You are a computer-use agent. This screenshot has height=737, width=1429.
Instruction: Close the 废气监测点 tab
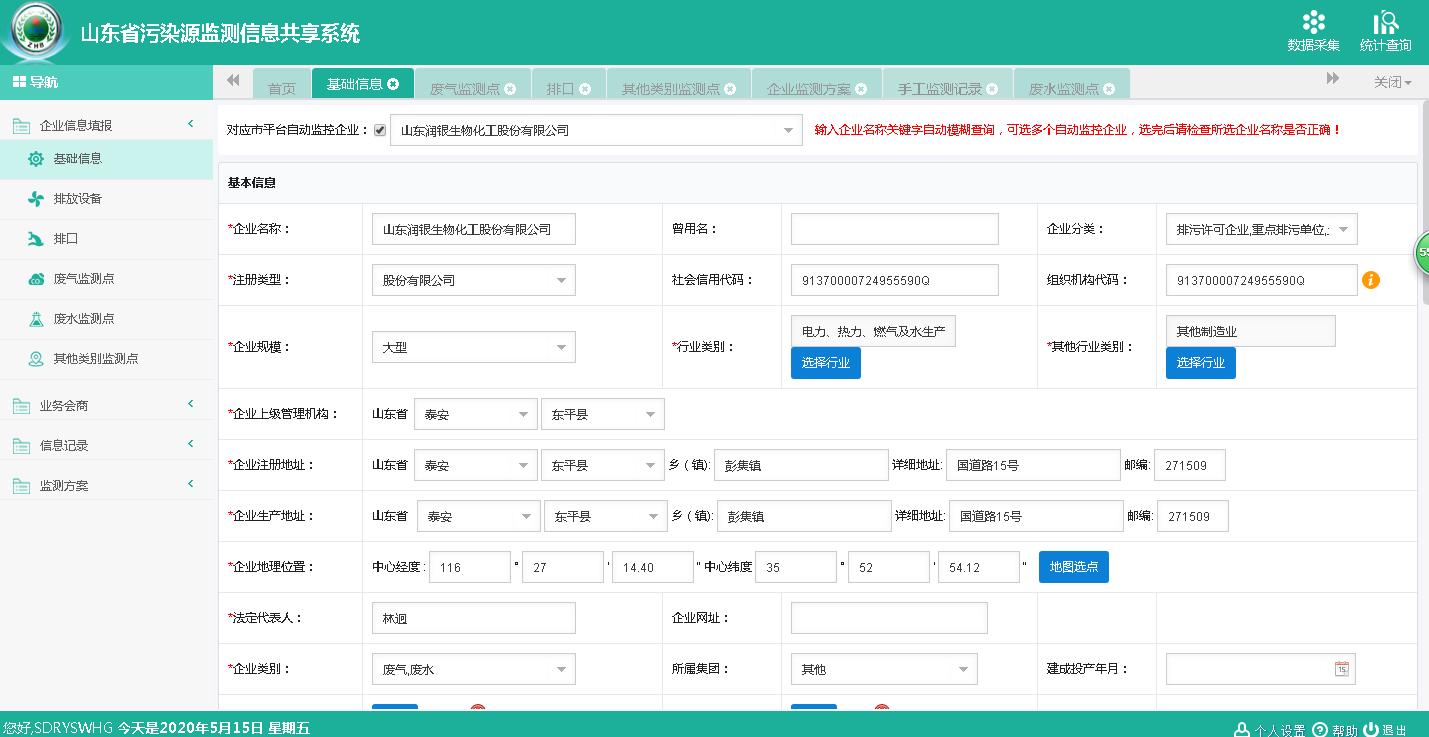(510, 89)
